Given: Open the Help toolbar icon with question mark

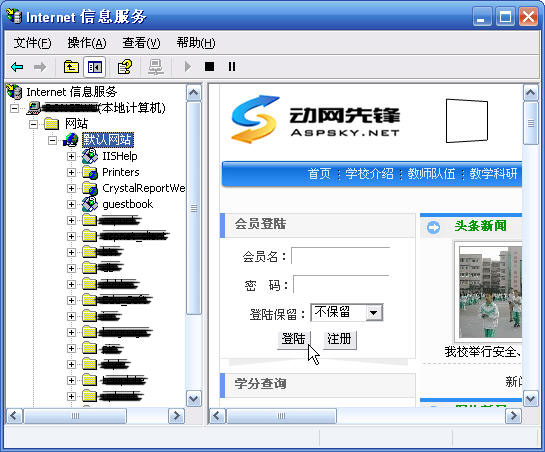Looking at the screenshot, I should (125, 66).
